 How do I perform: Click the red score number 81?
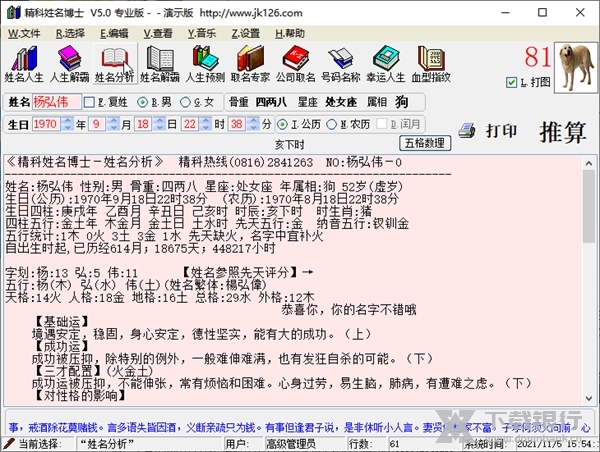coord(538,57)
